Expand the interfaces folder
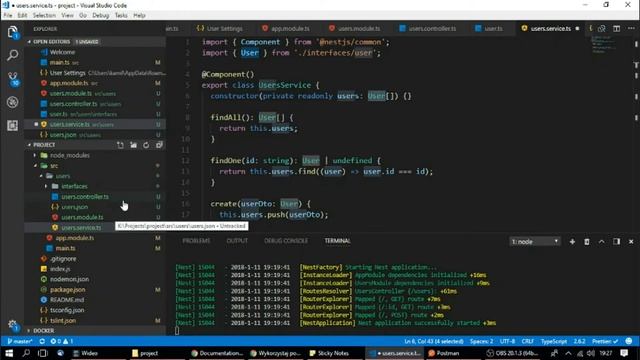Image resolution: width=640 pixels, height=360 pixels. (46, 187)
